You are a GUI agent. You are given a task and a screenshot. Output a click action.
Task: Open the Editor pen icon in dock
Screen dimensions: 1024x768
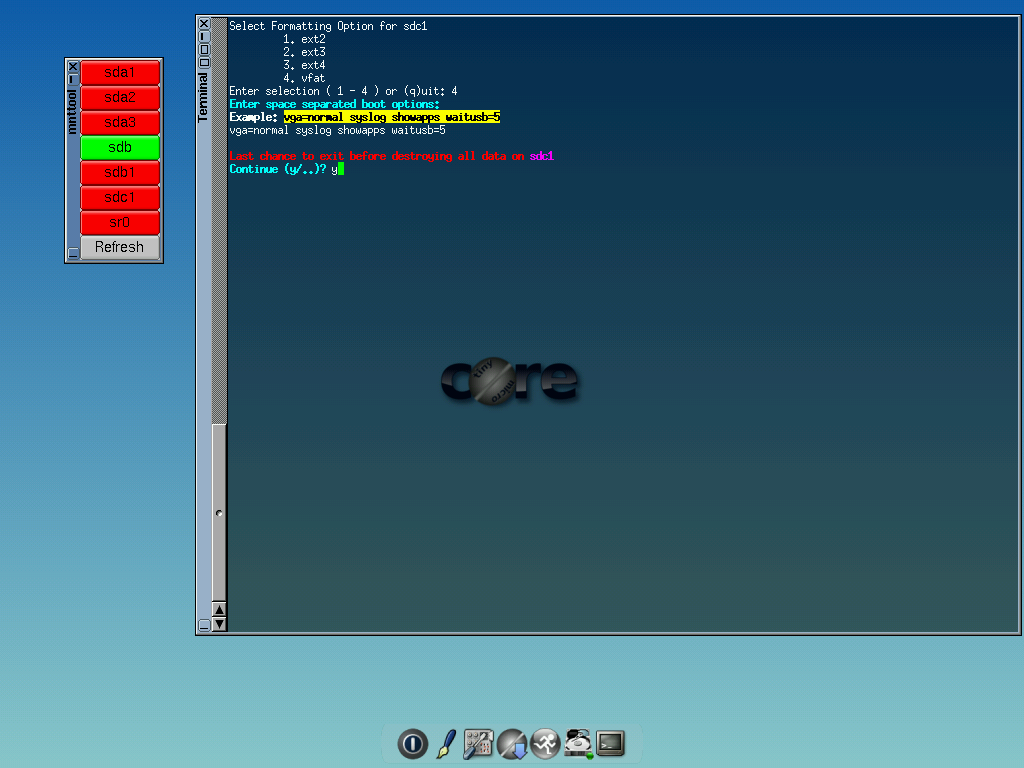click(x=446, y=744)
